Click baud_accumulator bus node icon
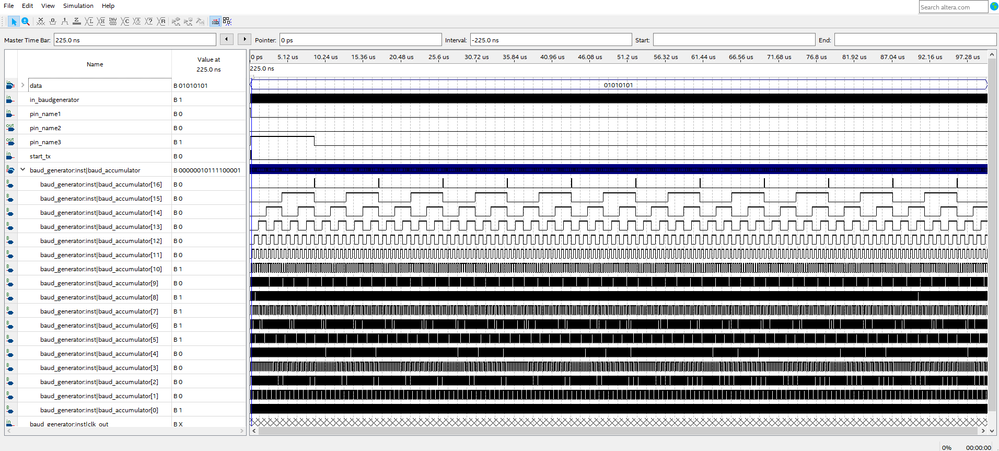Screen dimensions: 999x451 click(10, 170)
